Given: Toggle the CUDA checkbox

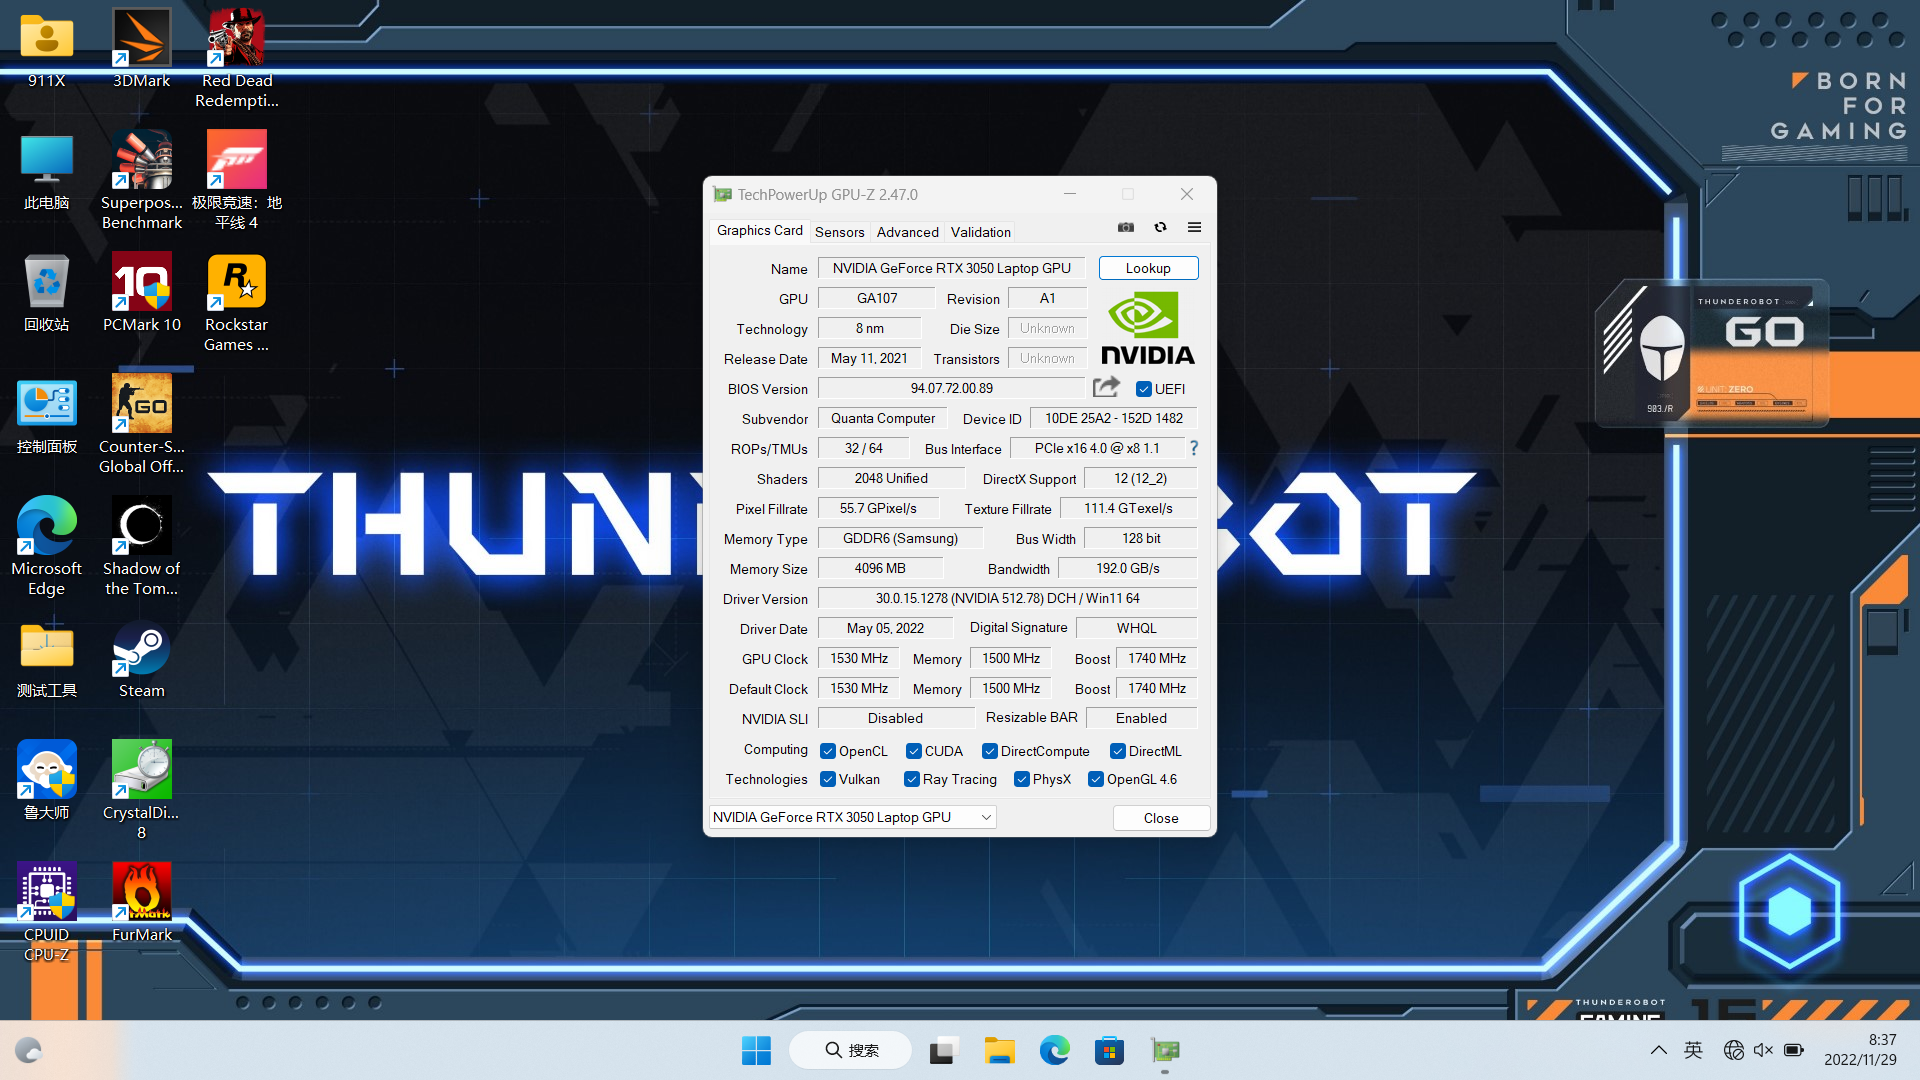Looking at the screenshot, I should (x=914, y=751).
